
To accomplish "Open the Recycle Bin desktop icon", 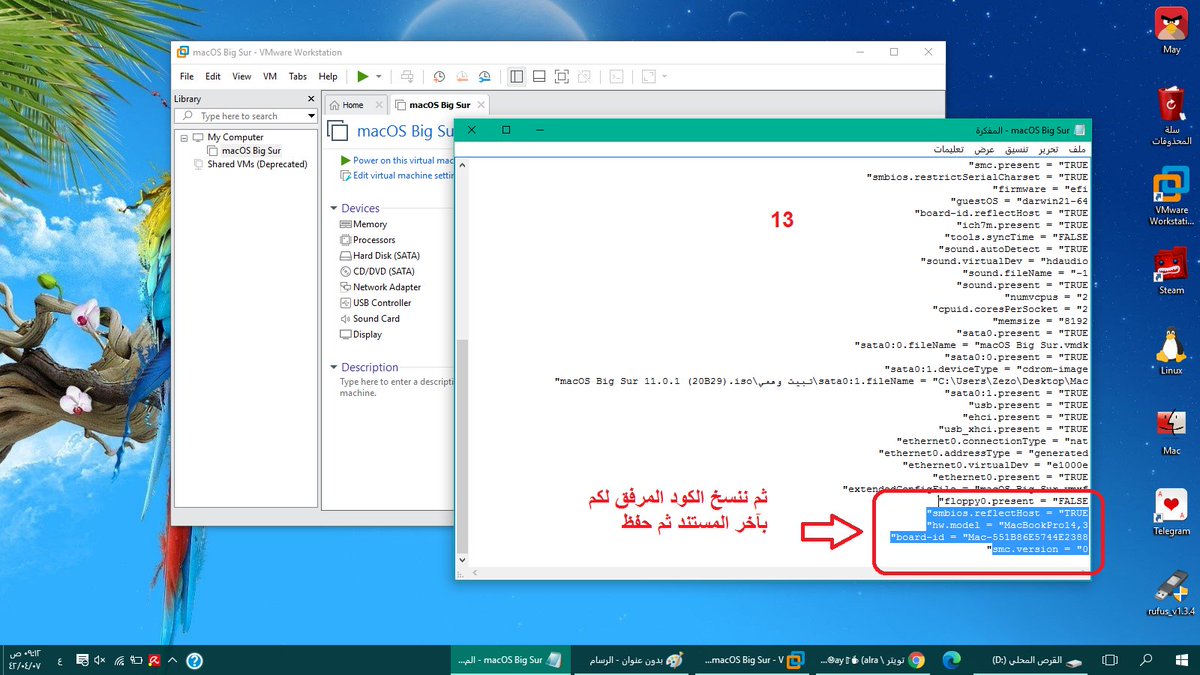I will click(1171, 115).
